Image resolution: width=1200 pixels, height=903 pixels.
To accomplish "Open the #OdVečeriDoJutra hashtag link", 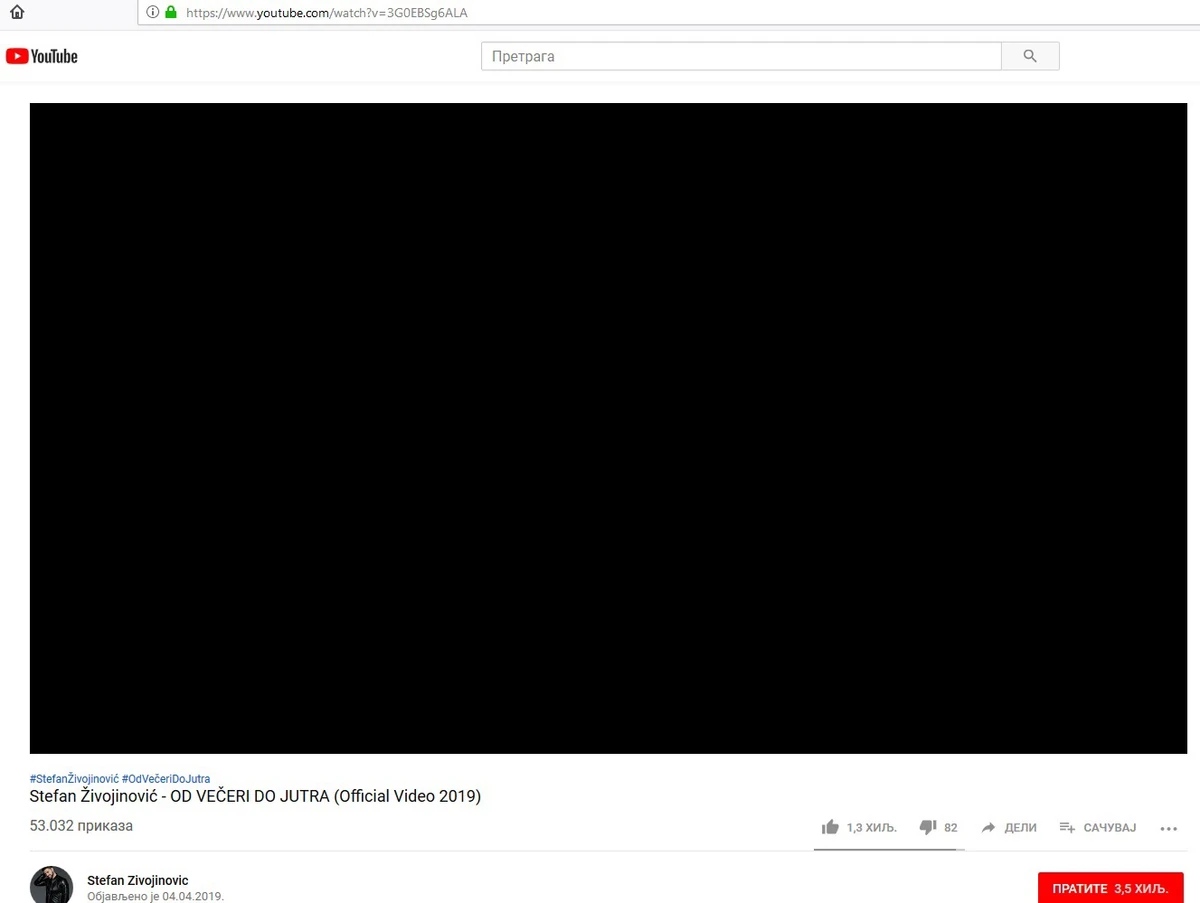I will tap(166, 778).
